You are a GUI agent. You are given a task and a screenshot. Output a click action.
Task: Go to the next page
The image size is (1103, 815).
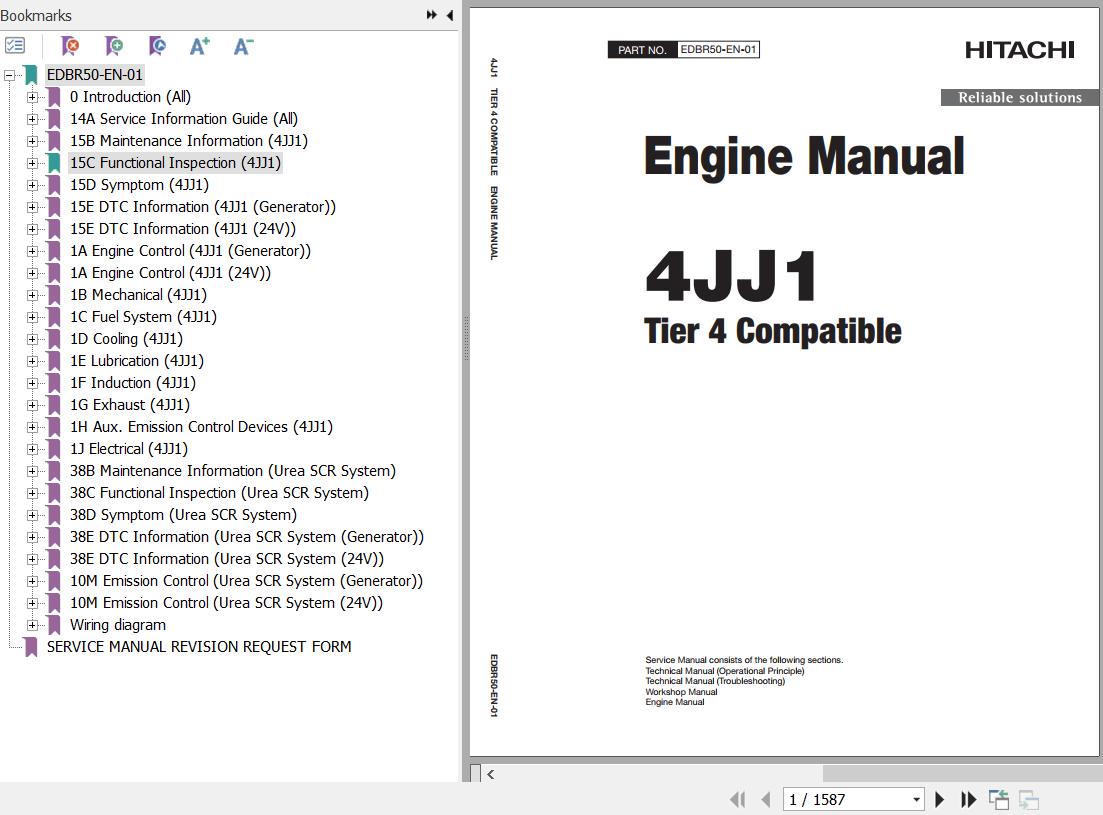click(939, 800)
